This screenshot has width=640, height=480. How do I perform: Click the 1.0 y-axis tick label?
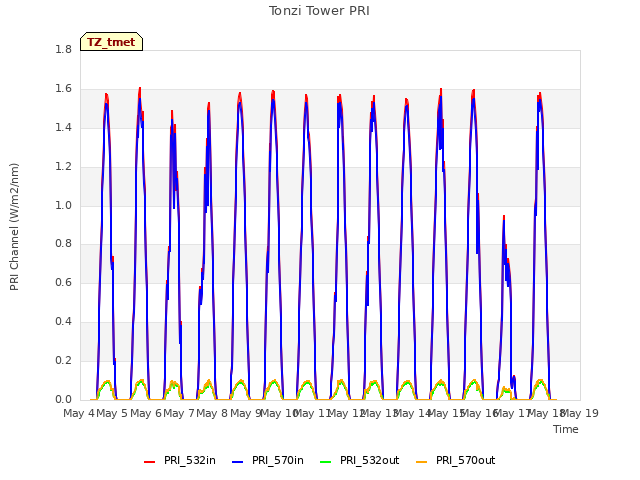[63, 205]
